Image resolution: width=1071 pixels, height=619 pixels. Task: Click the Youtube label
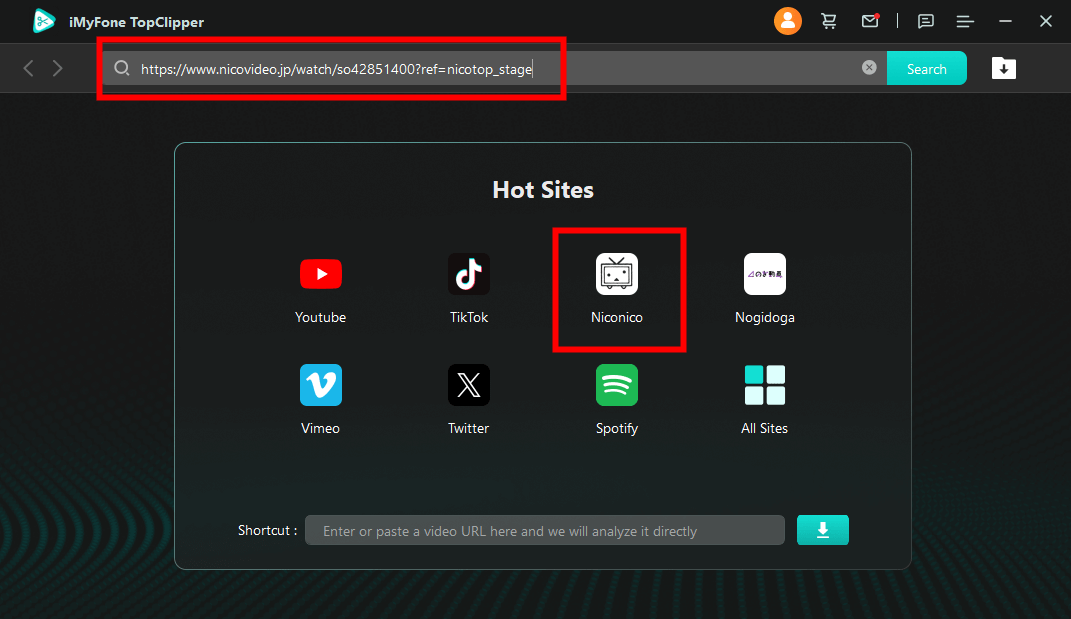[x=320, y=317]
